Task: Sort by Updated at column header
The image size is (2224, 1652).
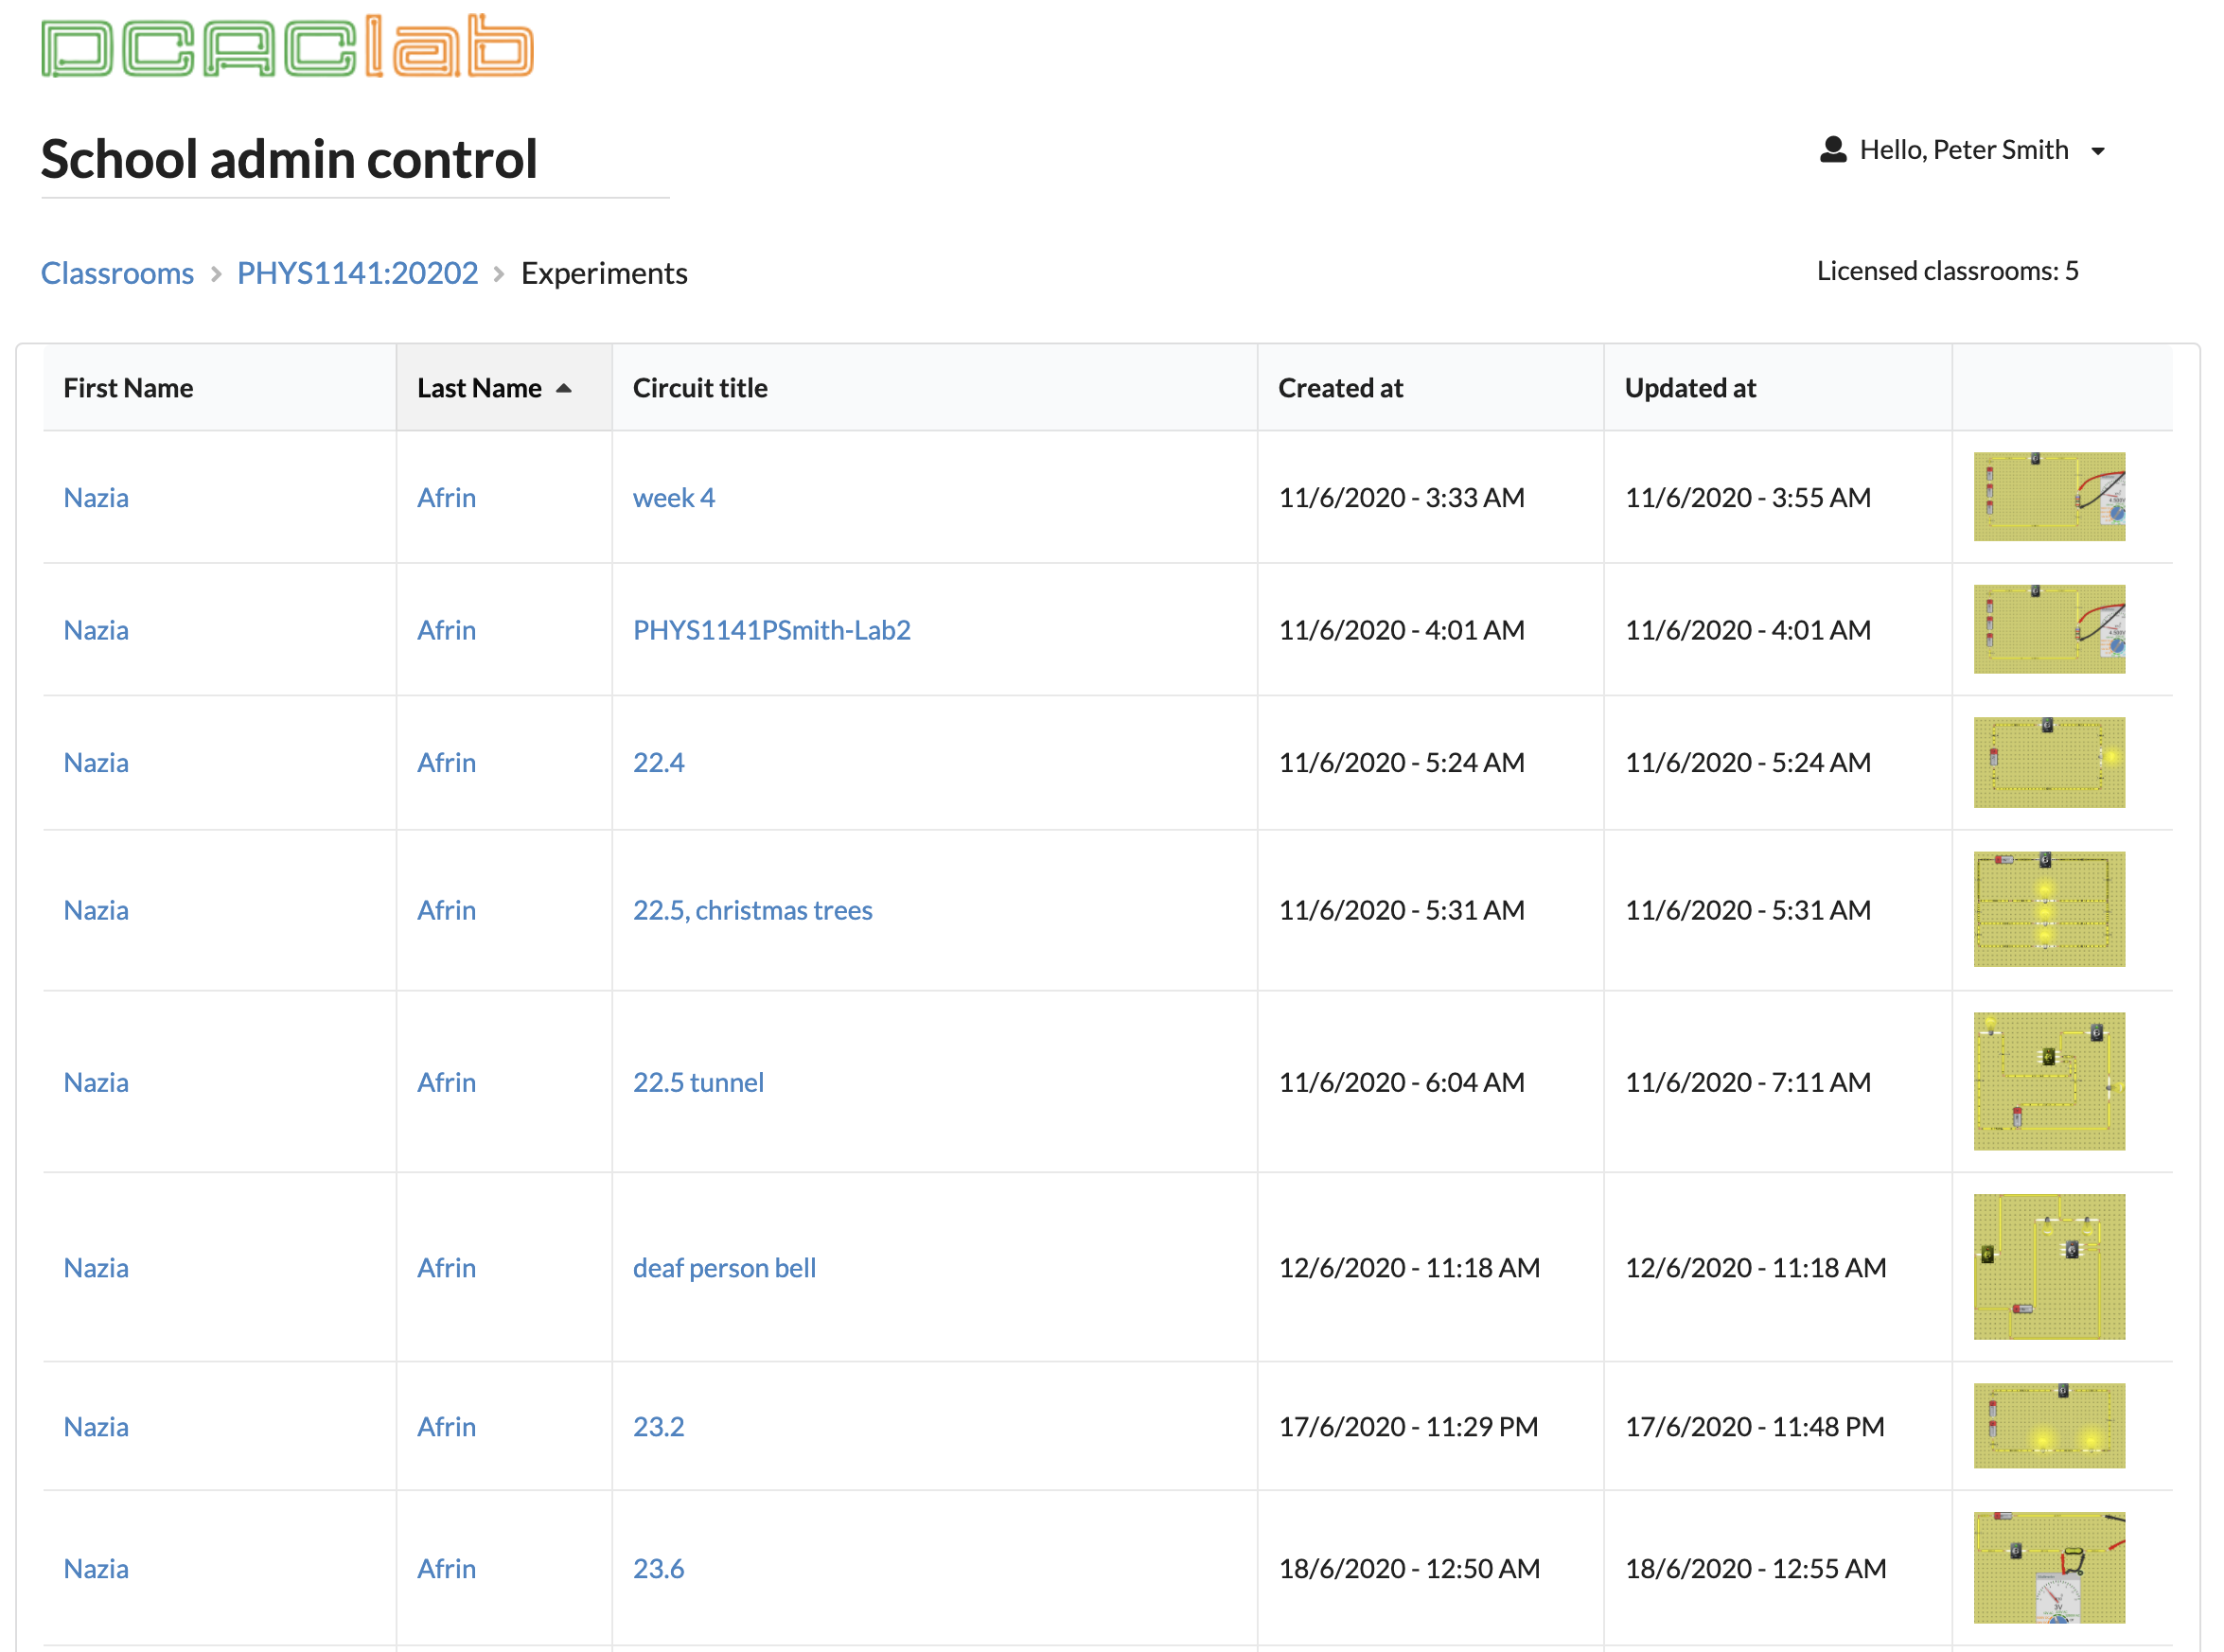Action: tap(1690, 388)
